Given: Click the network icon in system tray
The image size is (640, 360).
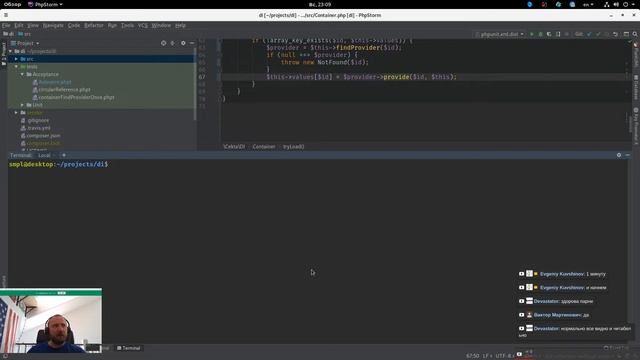Looking at the screenshot, I should 607,4.
